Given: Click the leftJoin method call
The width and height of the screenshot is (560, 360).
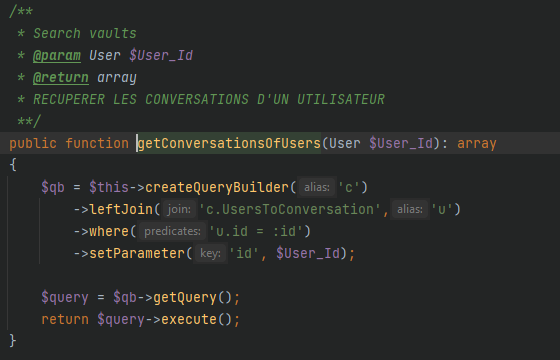Looking at the screenshot, I should click(121, 210).
